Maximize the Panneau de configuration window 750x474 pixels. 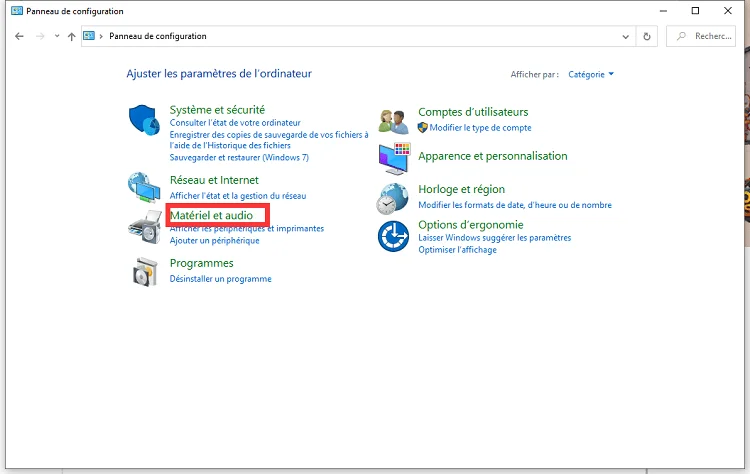tap(695, 11)
